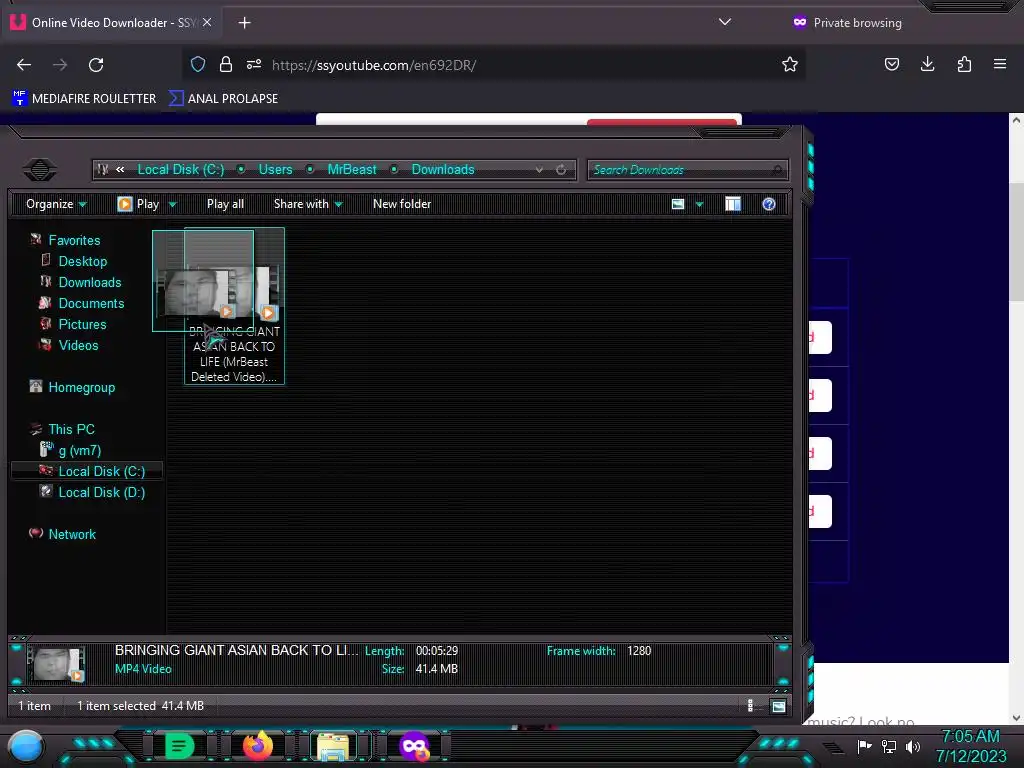
Task: Open Firefox extensions menu
Action: (964, 64)
